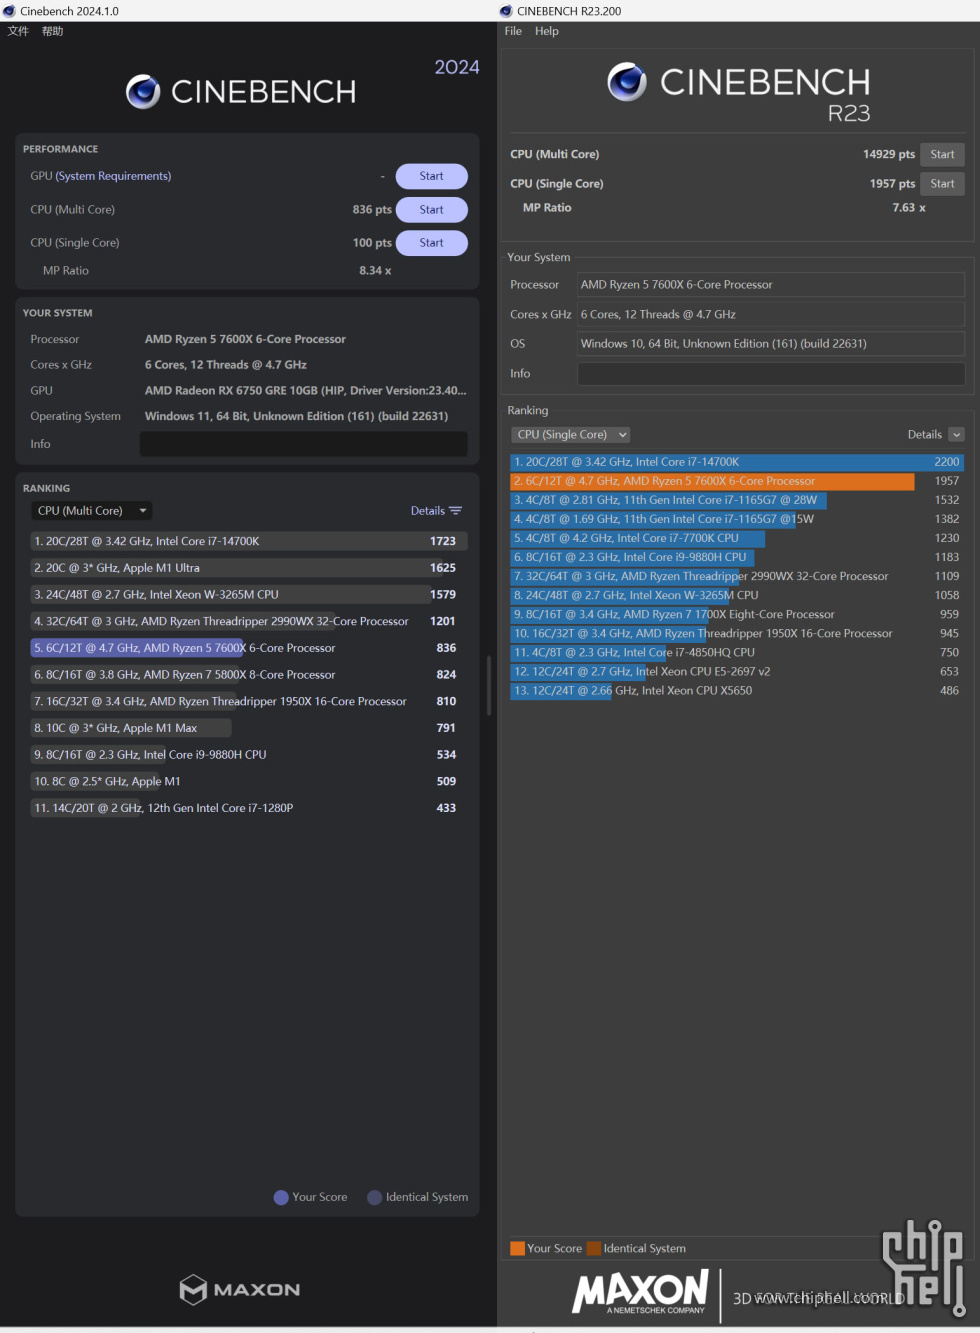Image resolution: width=980 pixels, height=1333 pixels.
Task: Click the Maxon logo in Cinebench R23
Action: pos(641,1291)
